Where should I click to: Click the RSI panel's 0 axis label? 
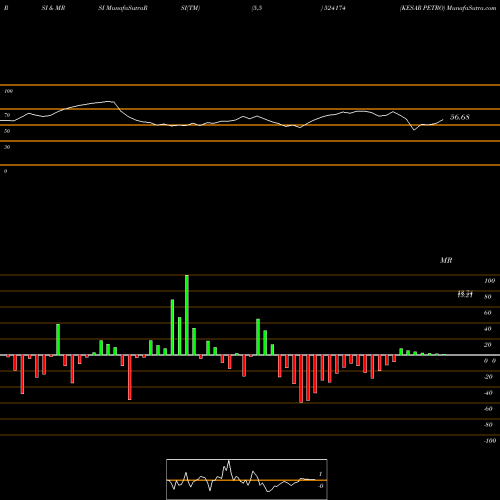coord(5,171)
